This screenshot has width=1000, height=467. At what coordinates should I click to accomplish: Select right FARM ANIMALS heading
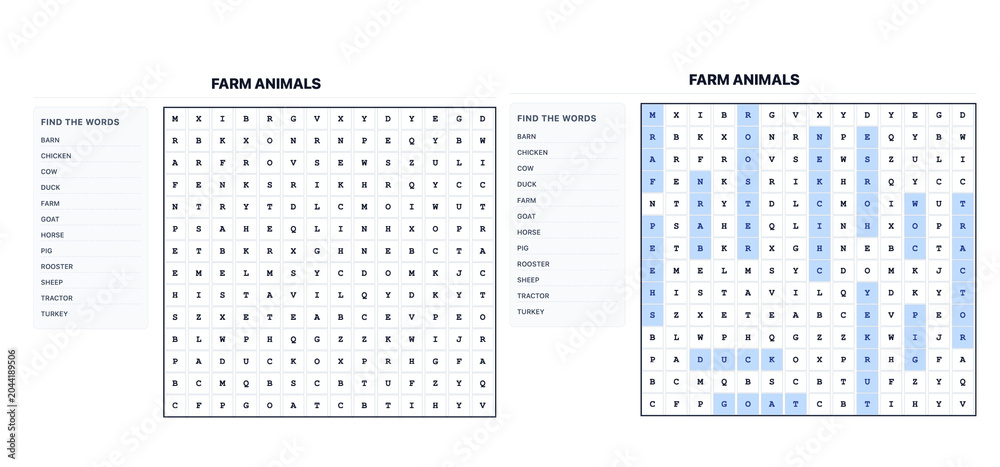(744, 80)
